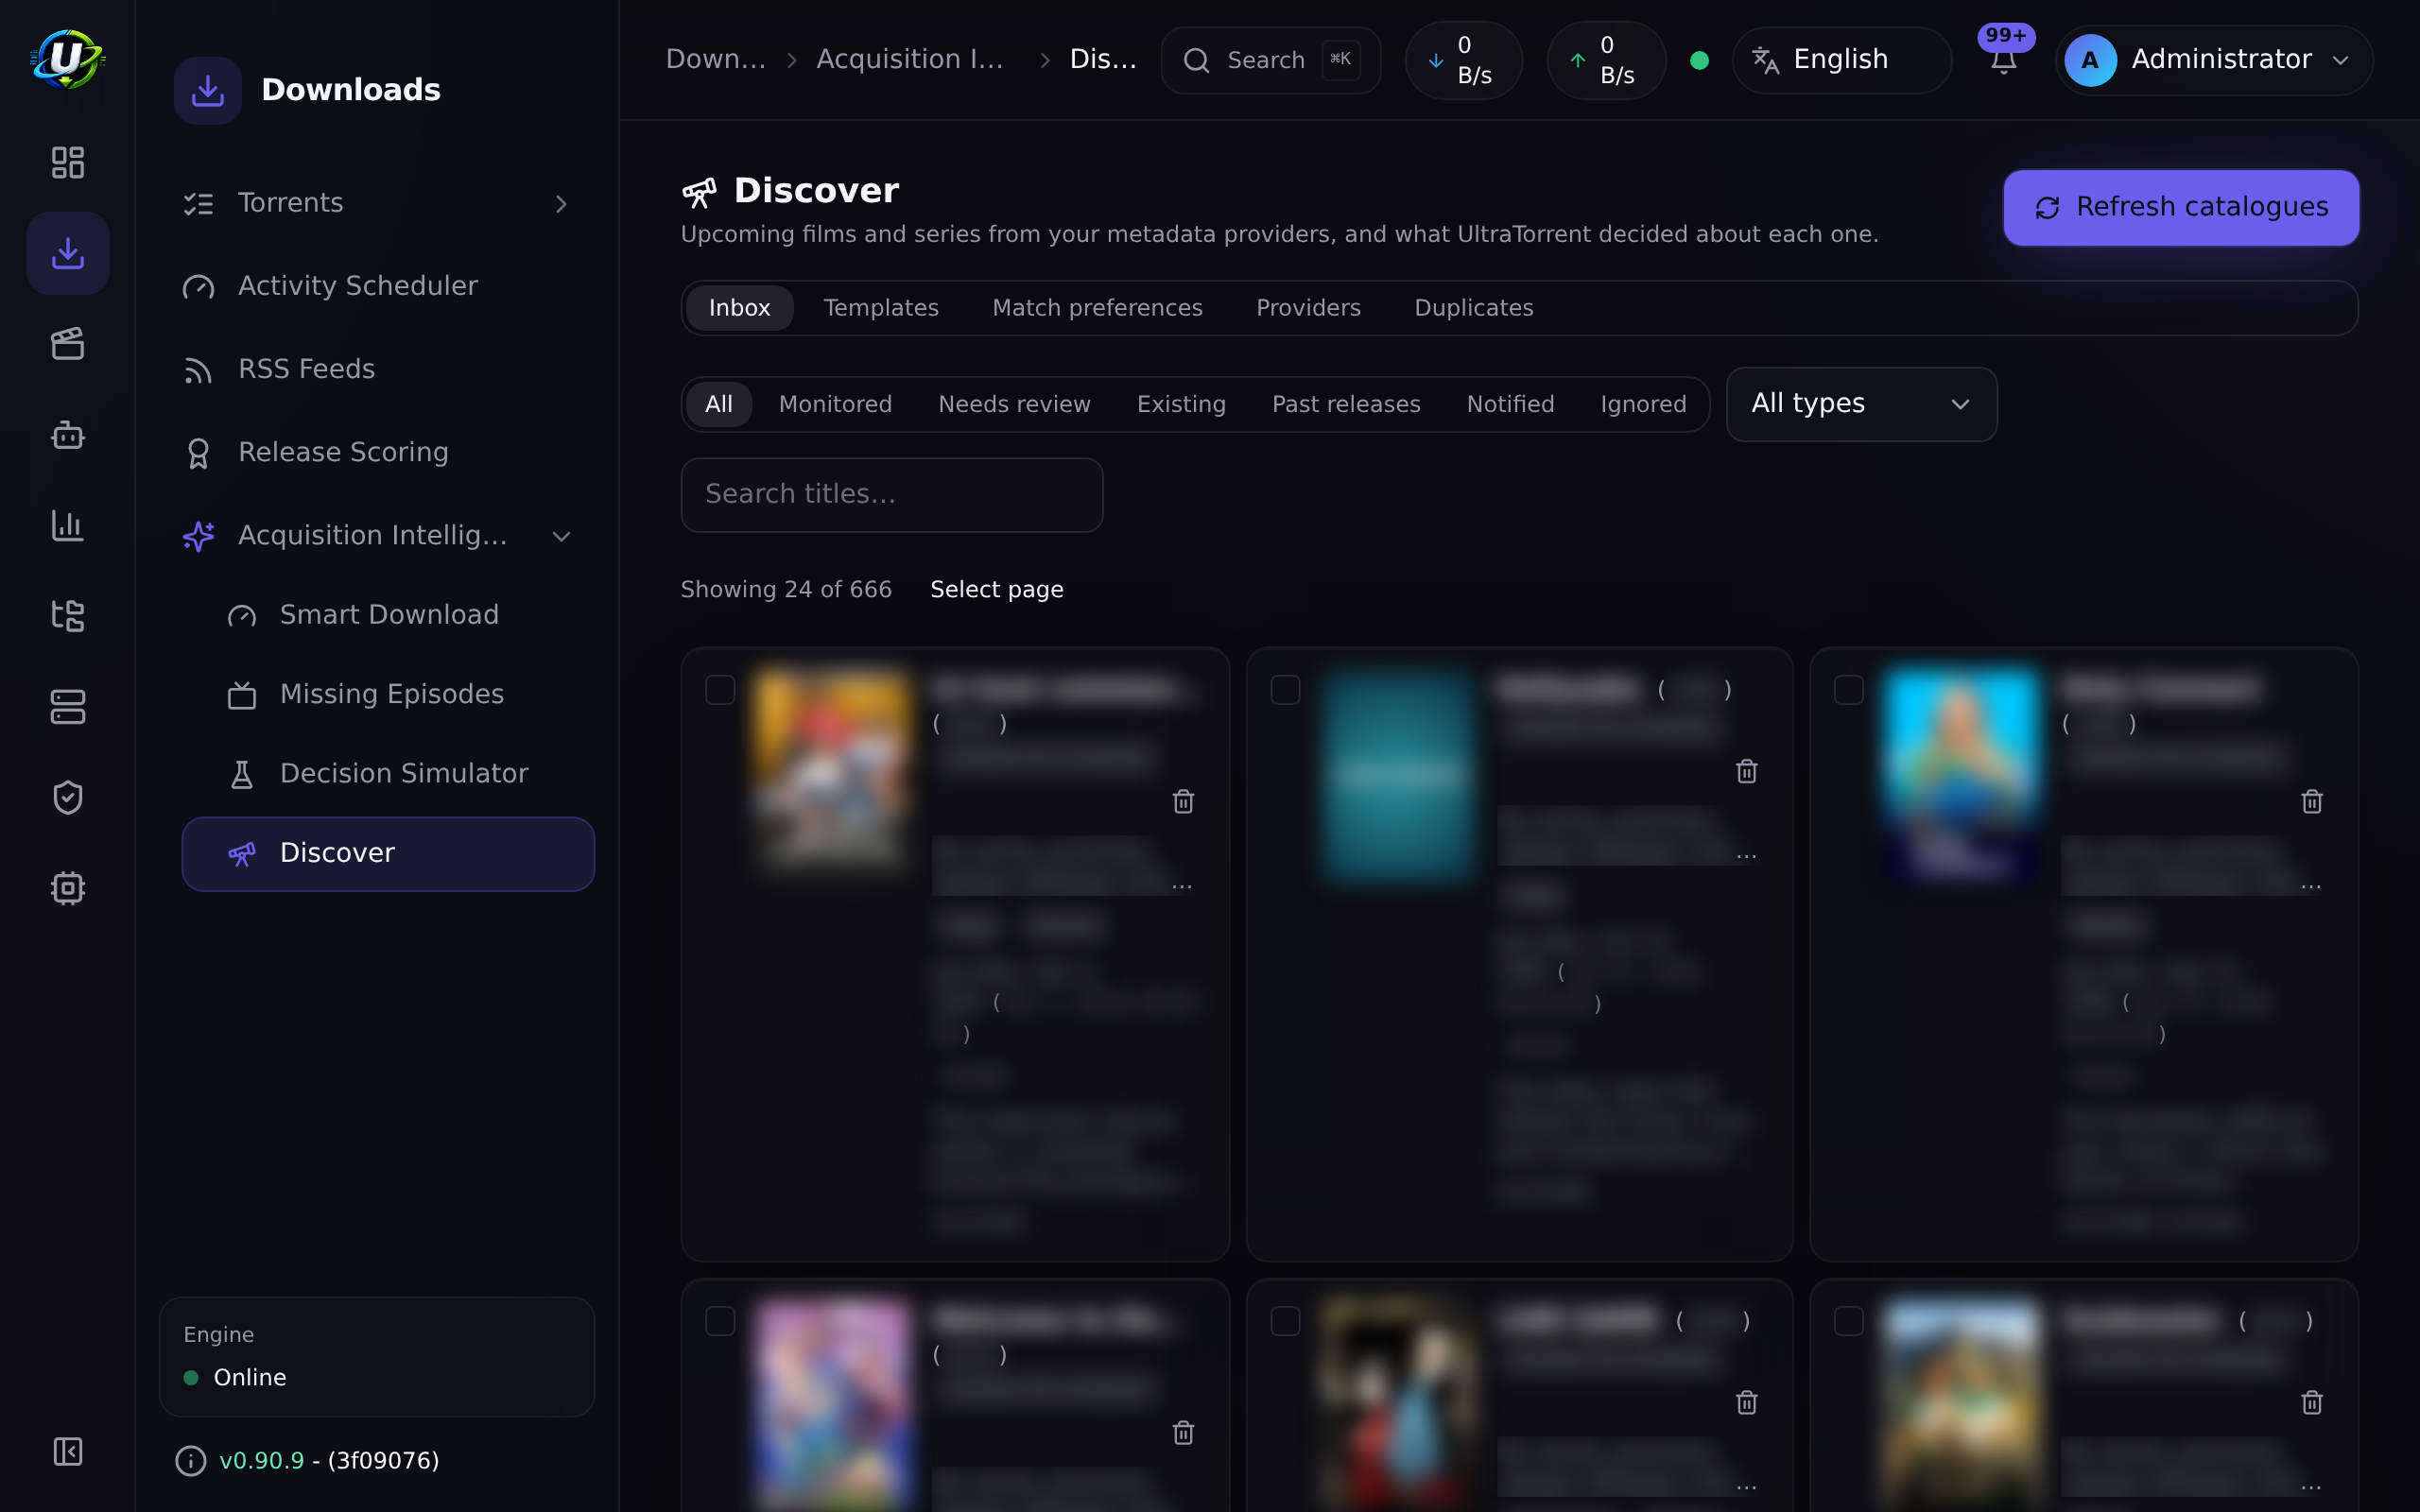Expand the Torrents submenu chevron
The height and width of the screenshot is (1512, 2420).
tap(561, 204)
